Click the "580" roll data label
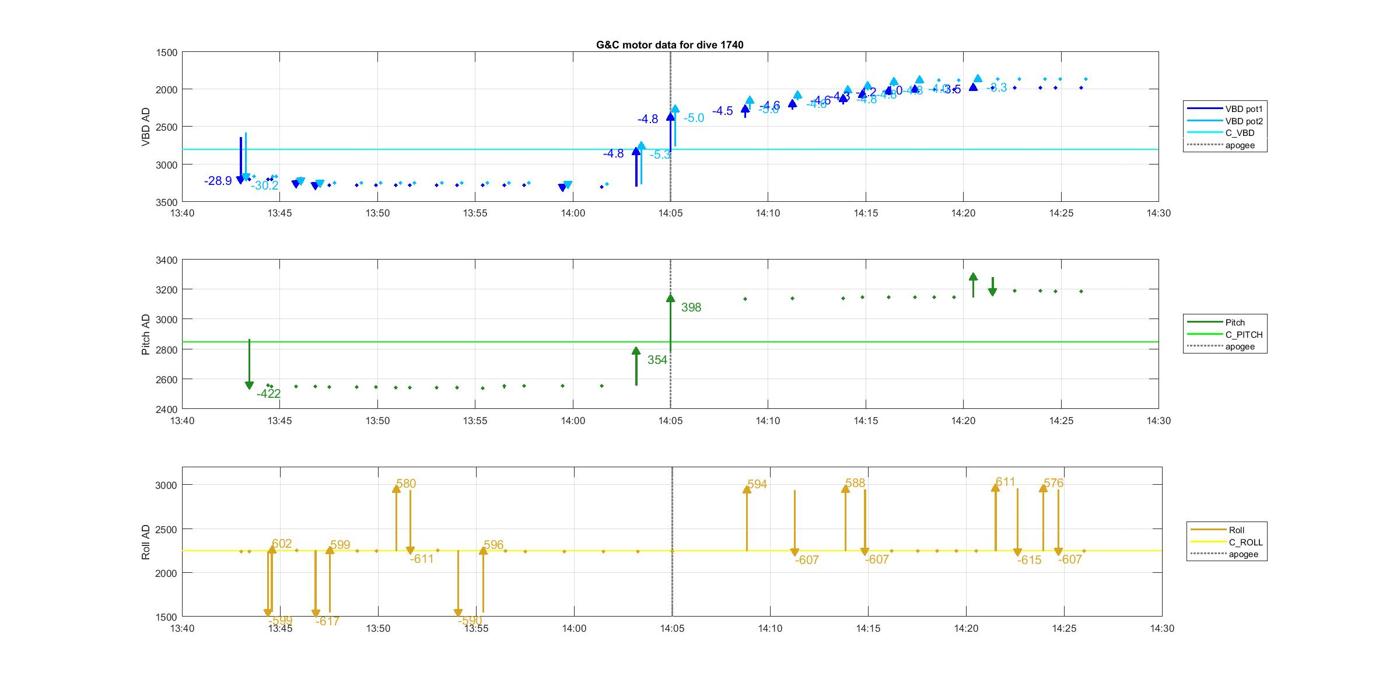The width and height of the screenshot is (1400, 693). pos(406,484)
